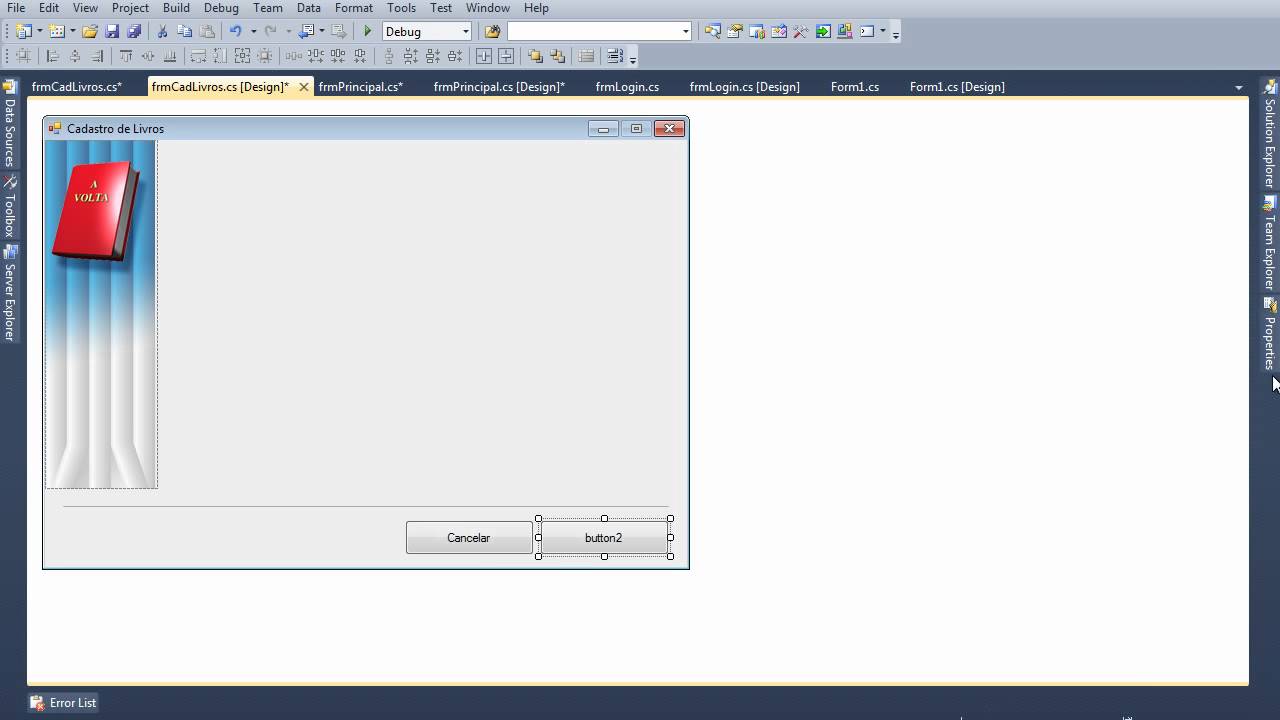Click the Center Horizontally icon
This screenshot has width=1280, height=720.
(x=484, y=56)
